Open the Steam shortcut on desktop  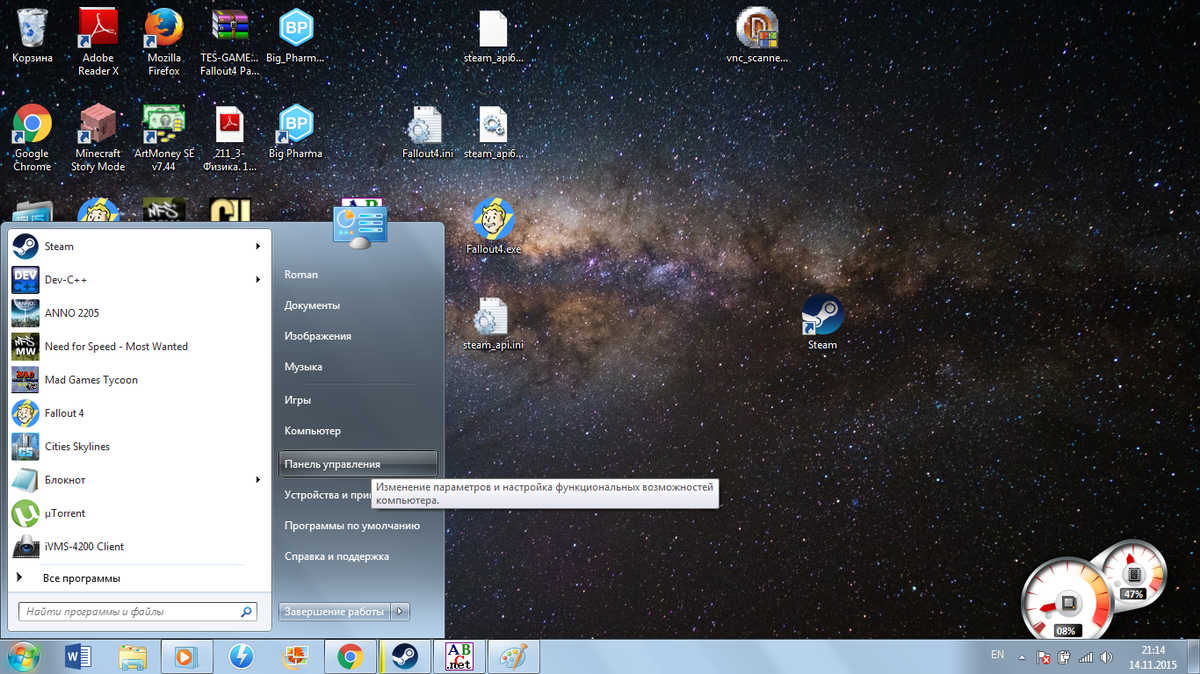[x=822, y=318]
